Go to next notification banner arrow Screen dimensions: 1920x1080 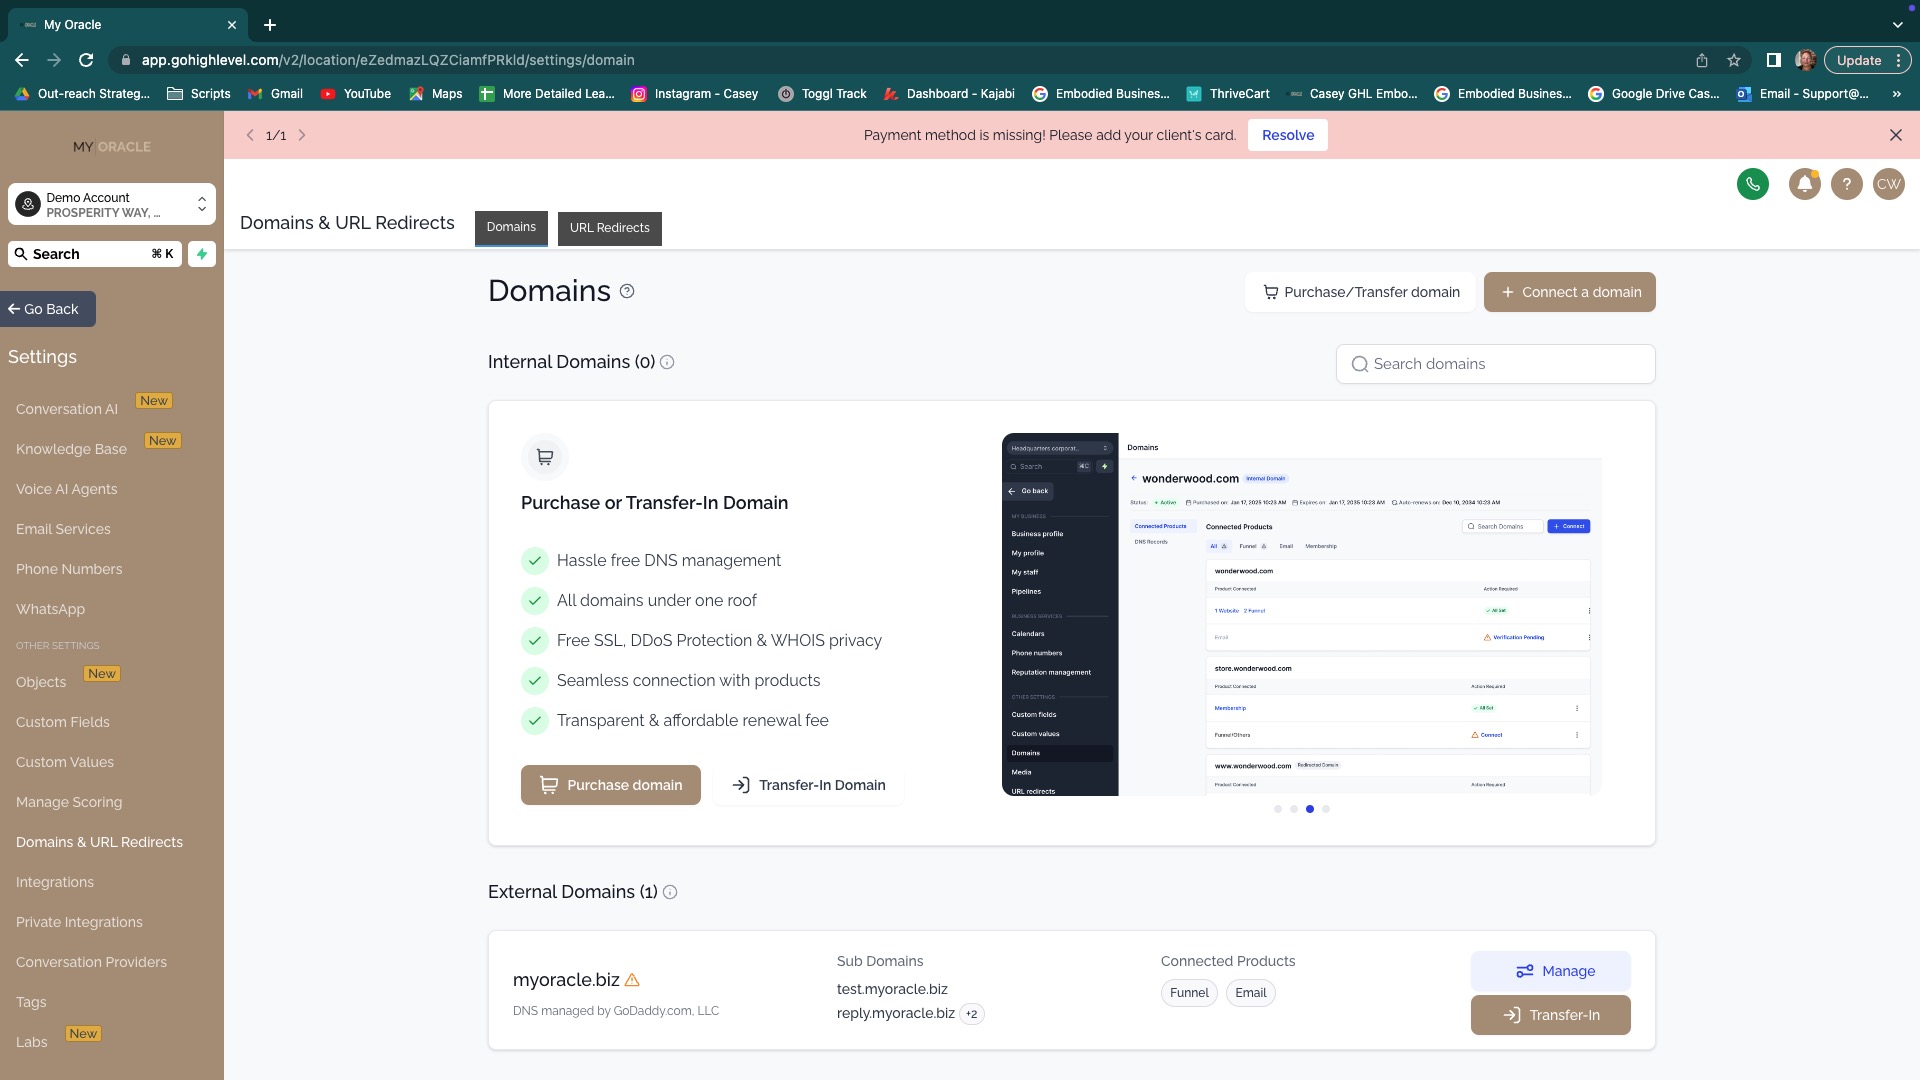pos(302,135)
